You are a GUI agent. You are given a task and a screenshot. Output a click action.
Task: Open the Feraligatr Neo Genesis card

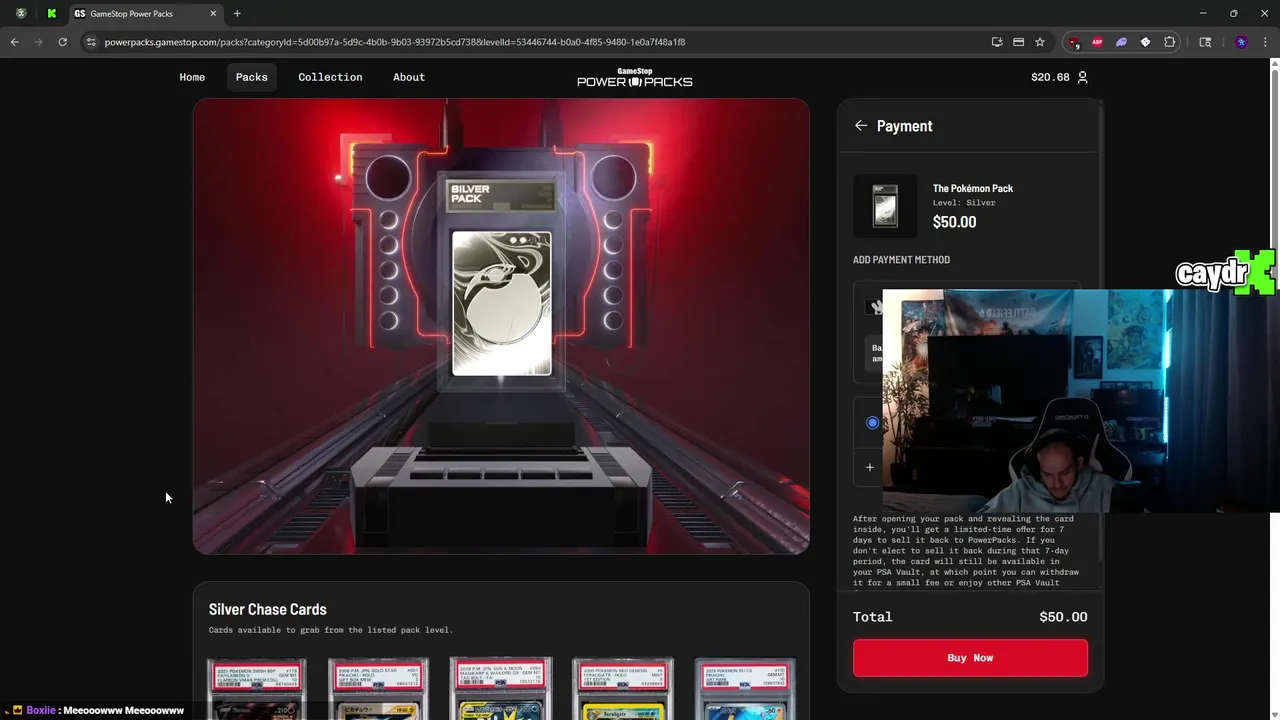[x=623, y=689]
